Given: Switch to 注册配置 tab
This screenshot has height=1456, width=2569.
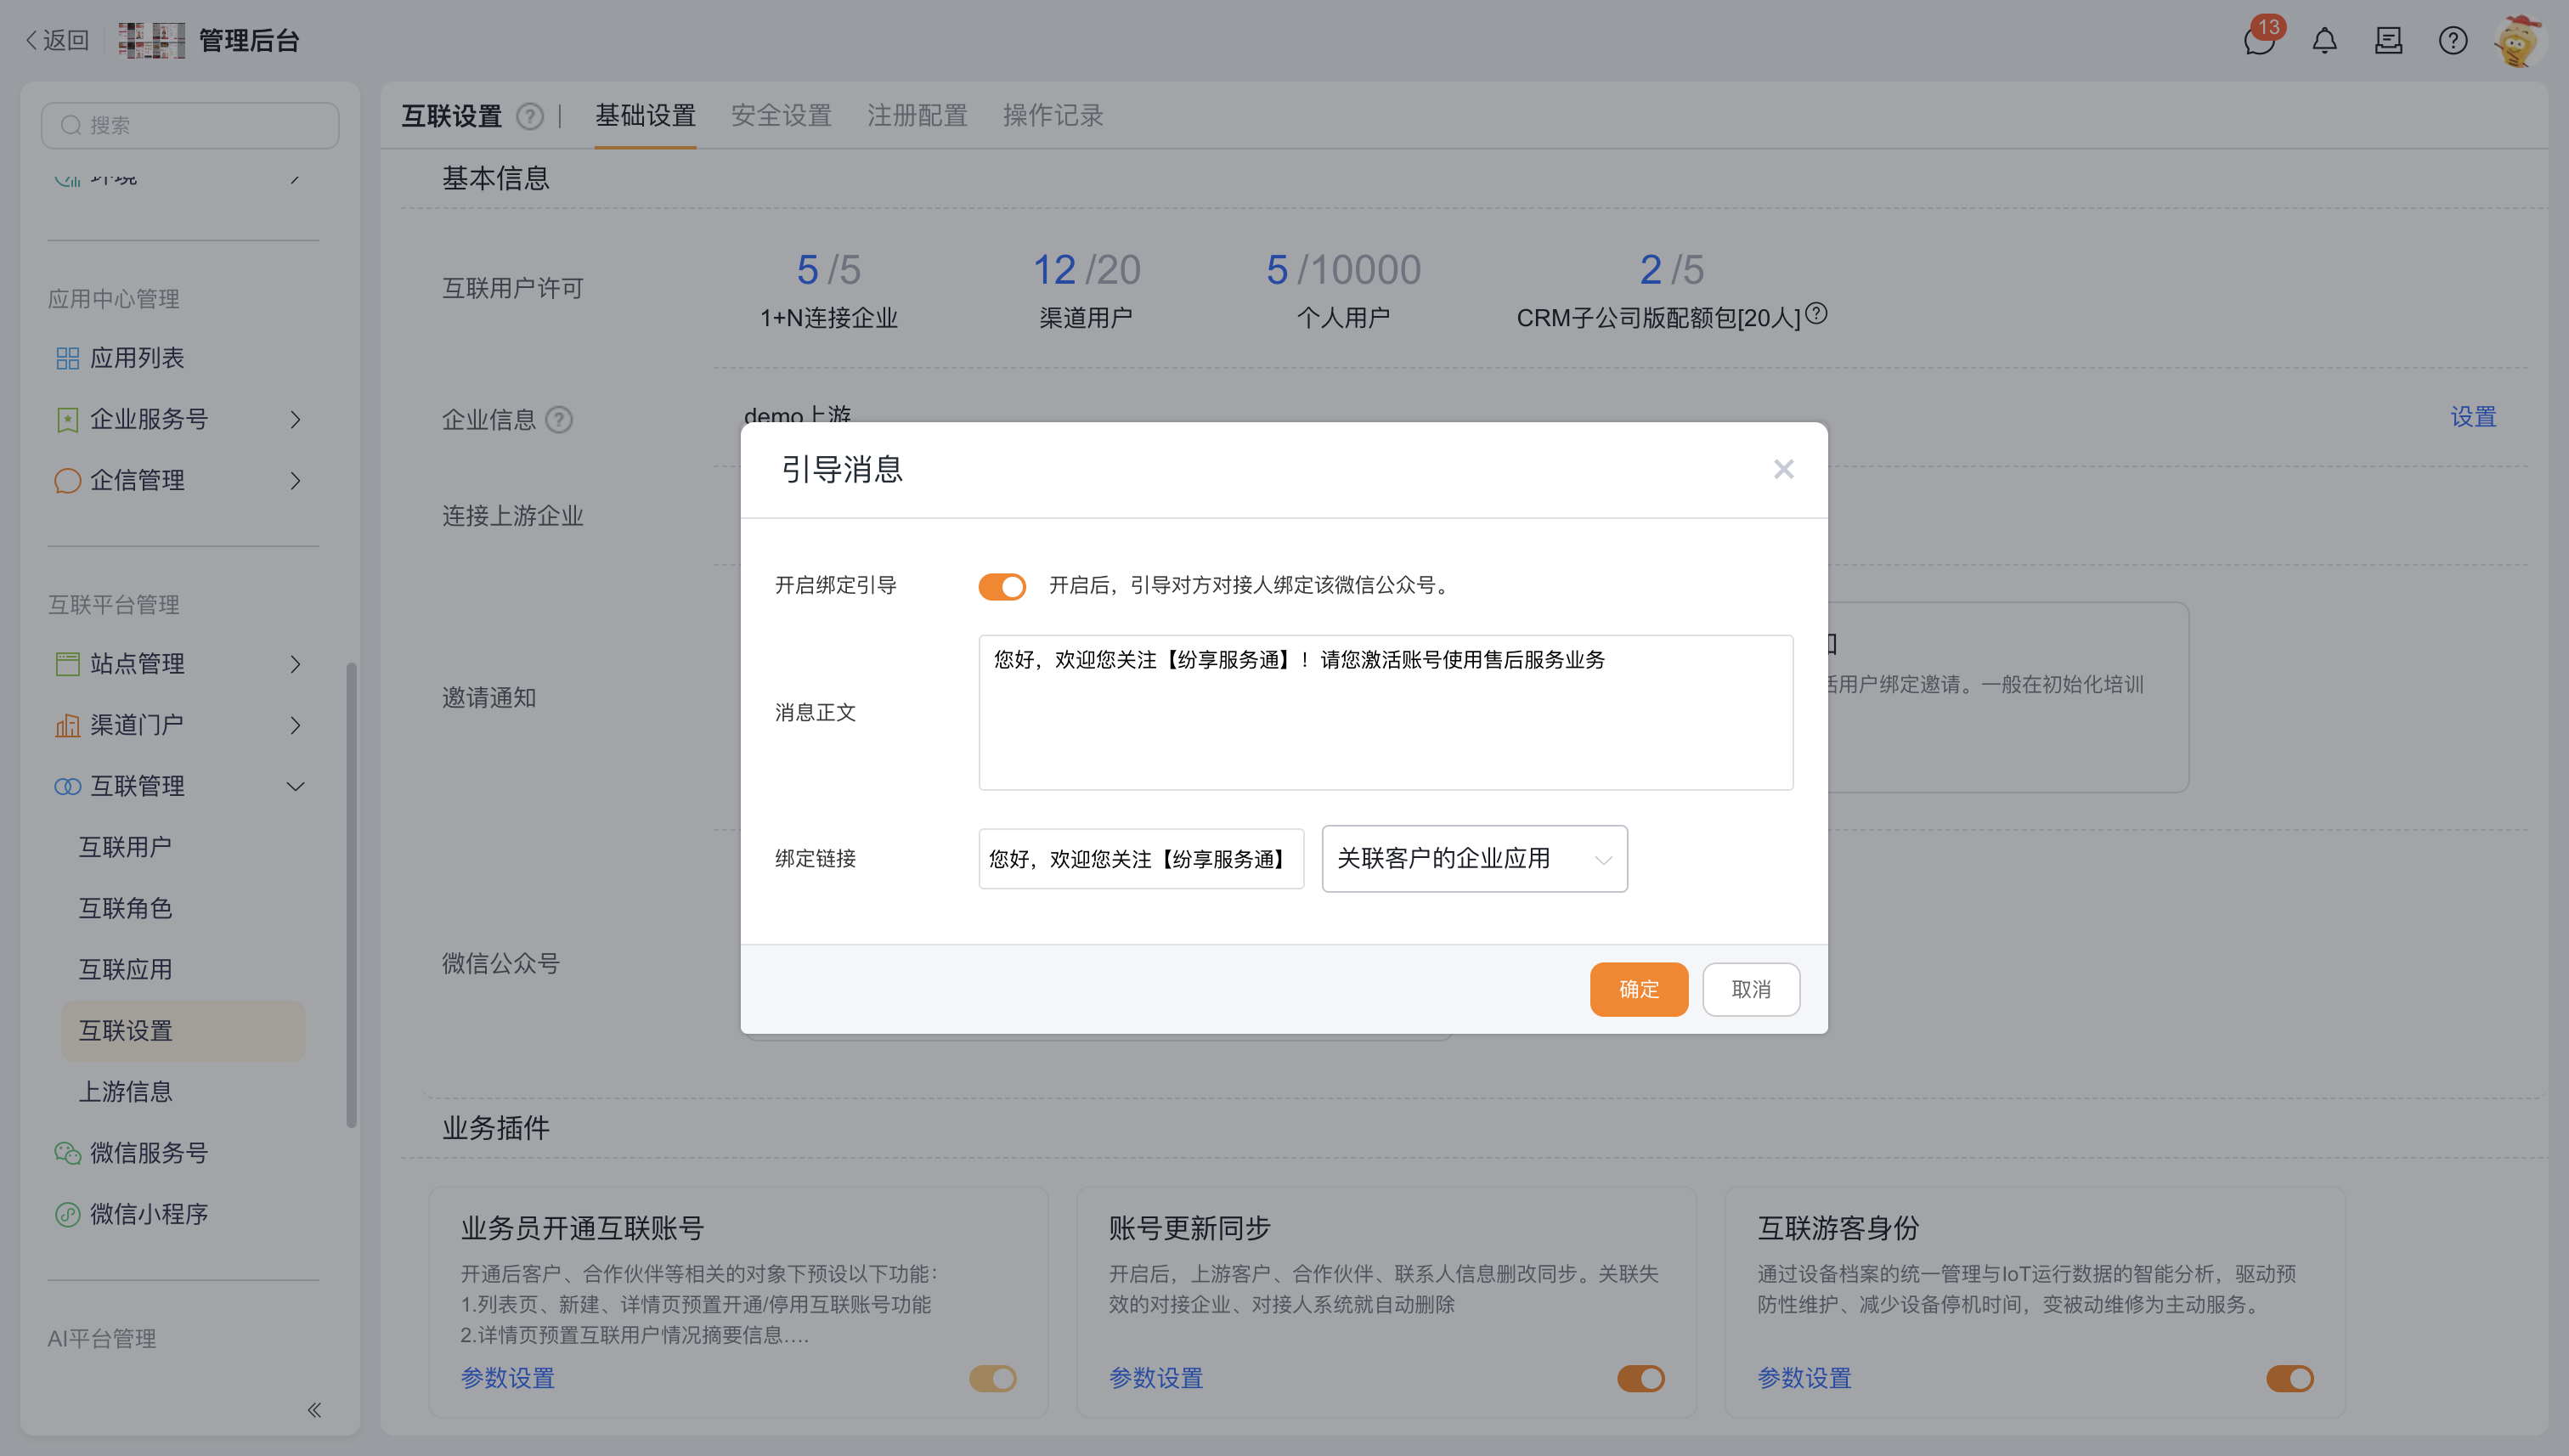Looking at the screenshot, I should coord(917,116).
